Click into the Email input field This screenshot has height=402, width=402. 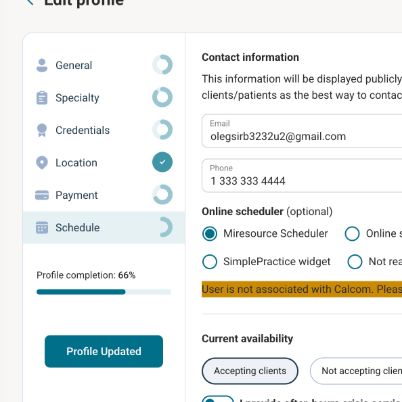coord(302,131)
